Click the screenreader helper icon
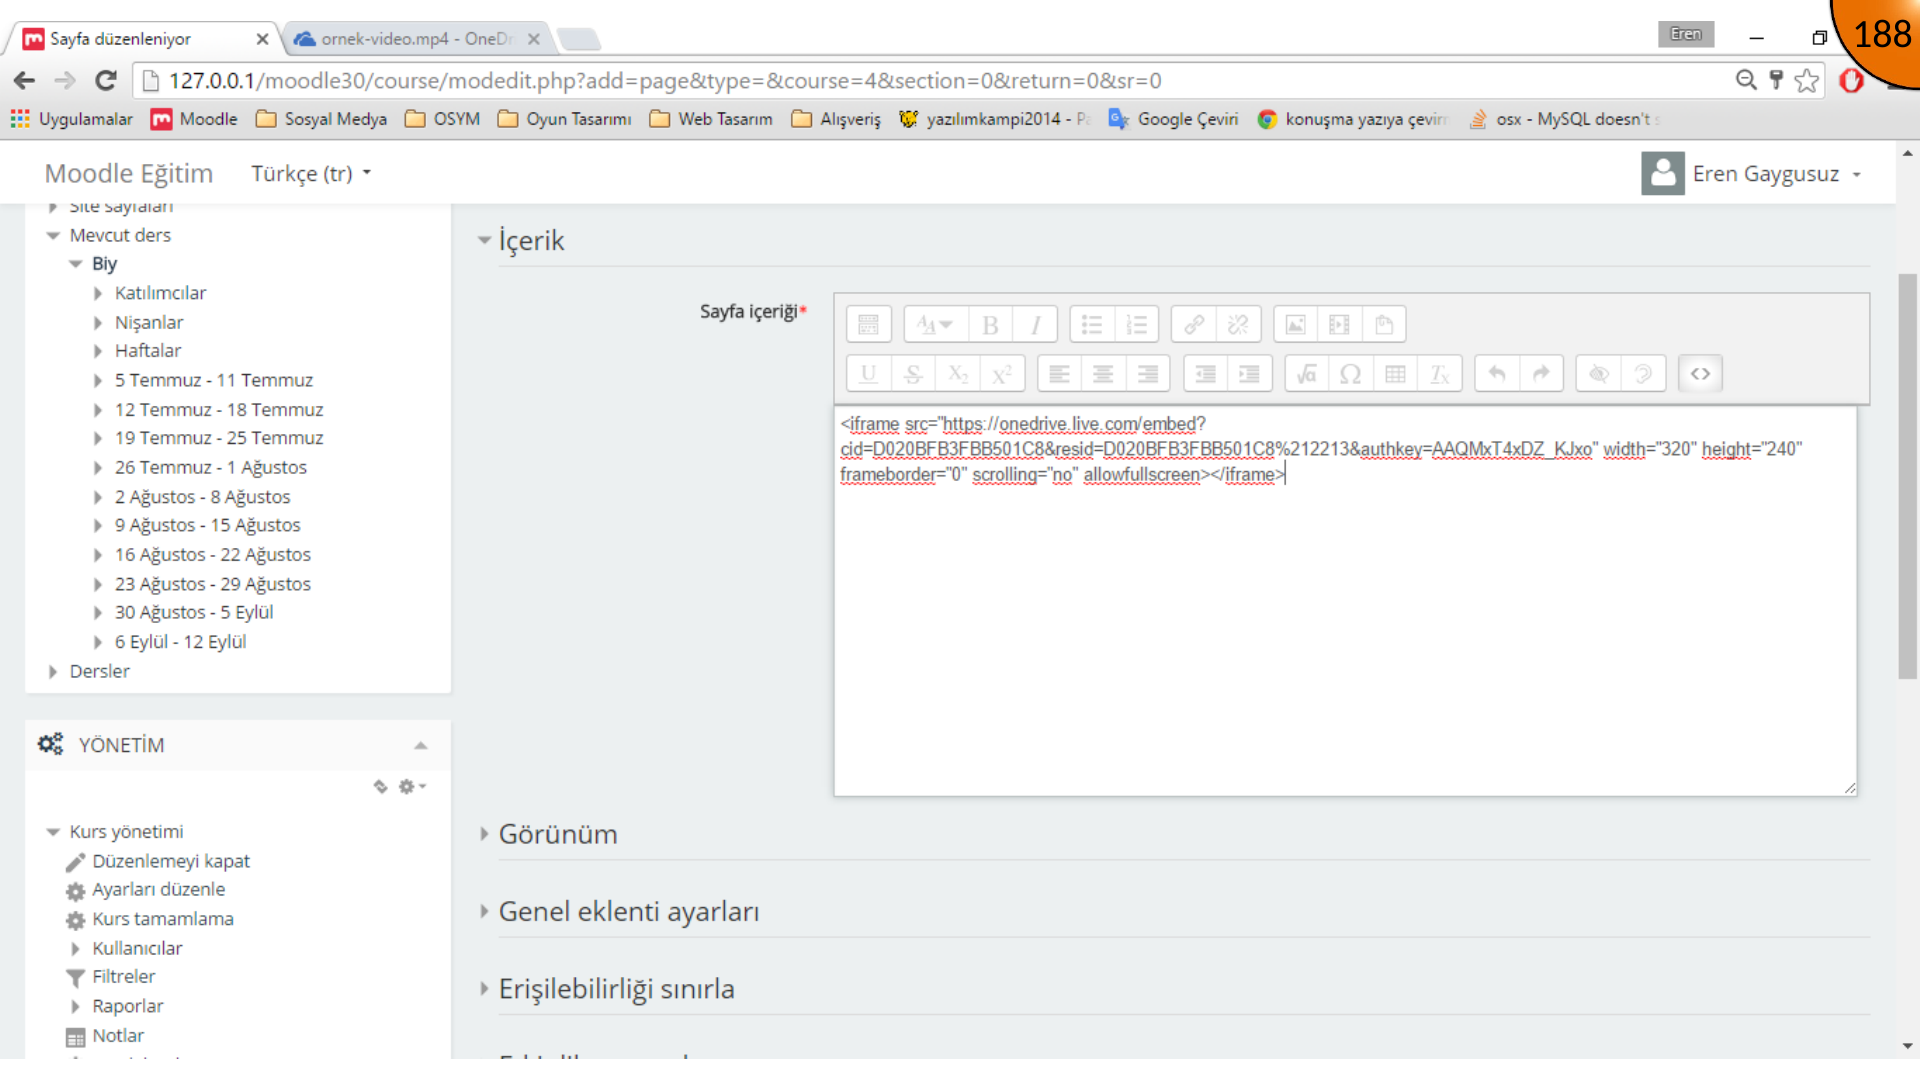 (x=1643, y=374)
